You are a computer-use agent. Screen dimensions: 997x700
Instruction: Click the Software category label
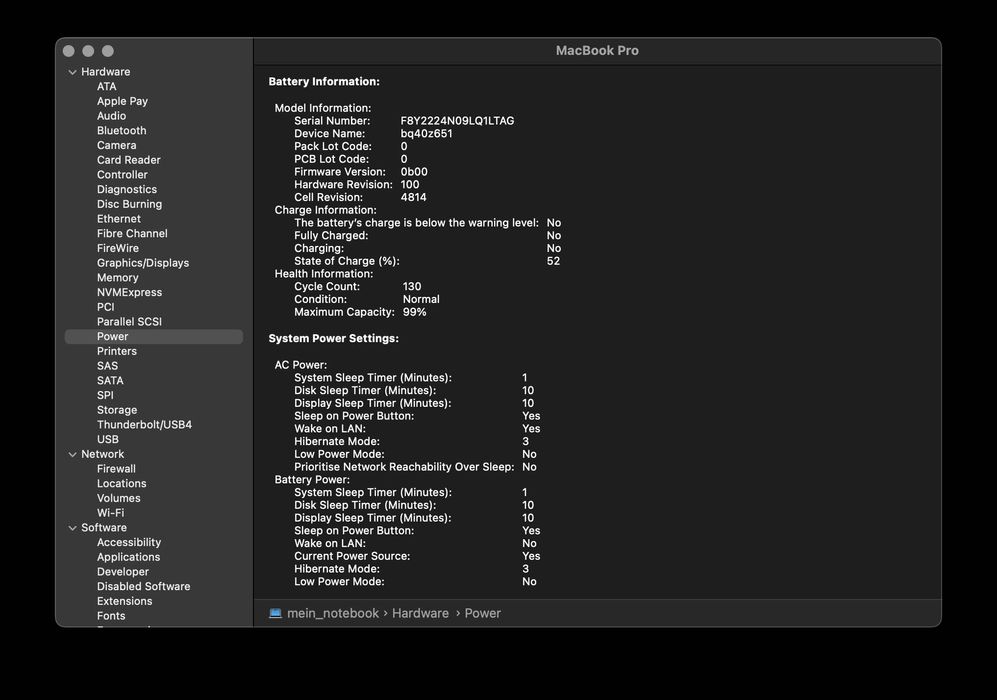[x=104, y=528]
